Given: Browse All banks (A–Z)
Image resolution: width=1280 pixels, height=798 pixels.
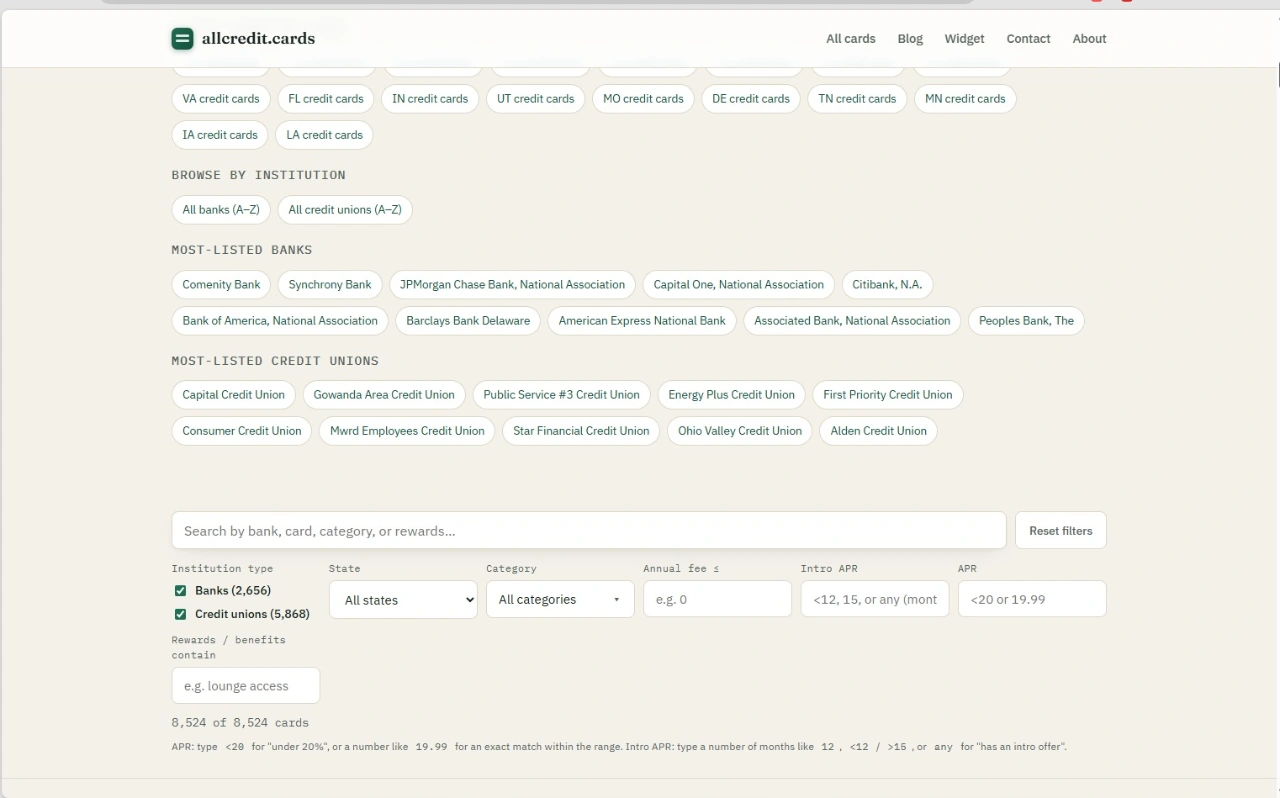Looking at the screenshot, I should [x=221, y=210].
